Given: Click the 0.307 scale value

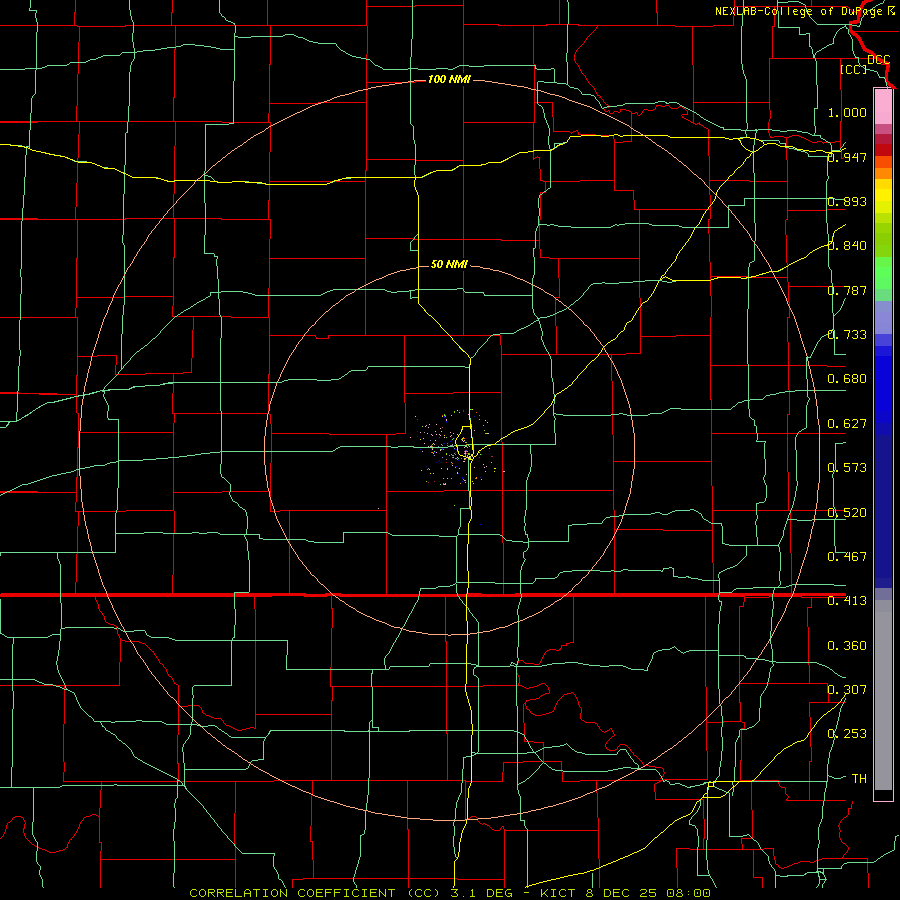Looking at the screenshot, I should point(847,689).
